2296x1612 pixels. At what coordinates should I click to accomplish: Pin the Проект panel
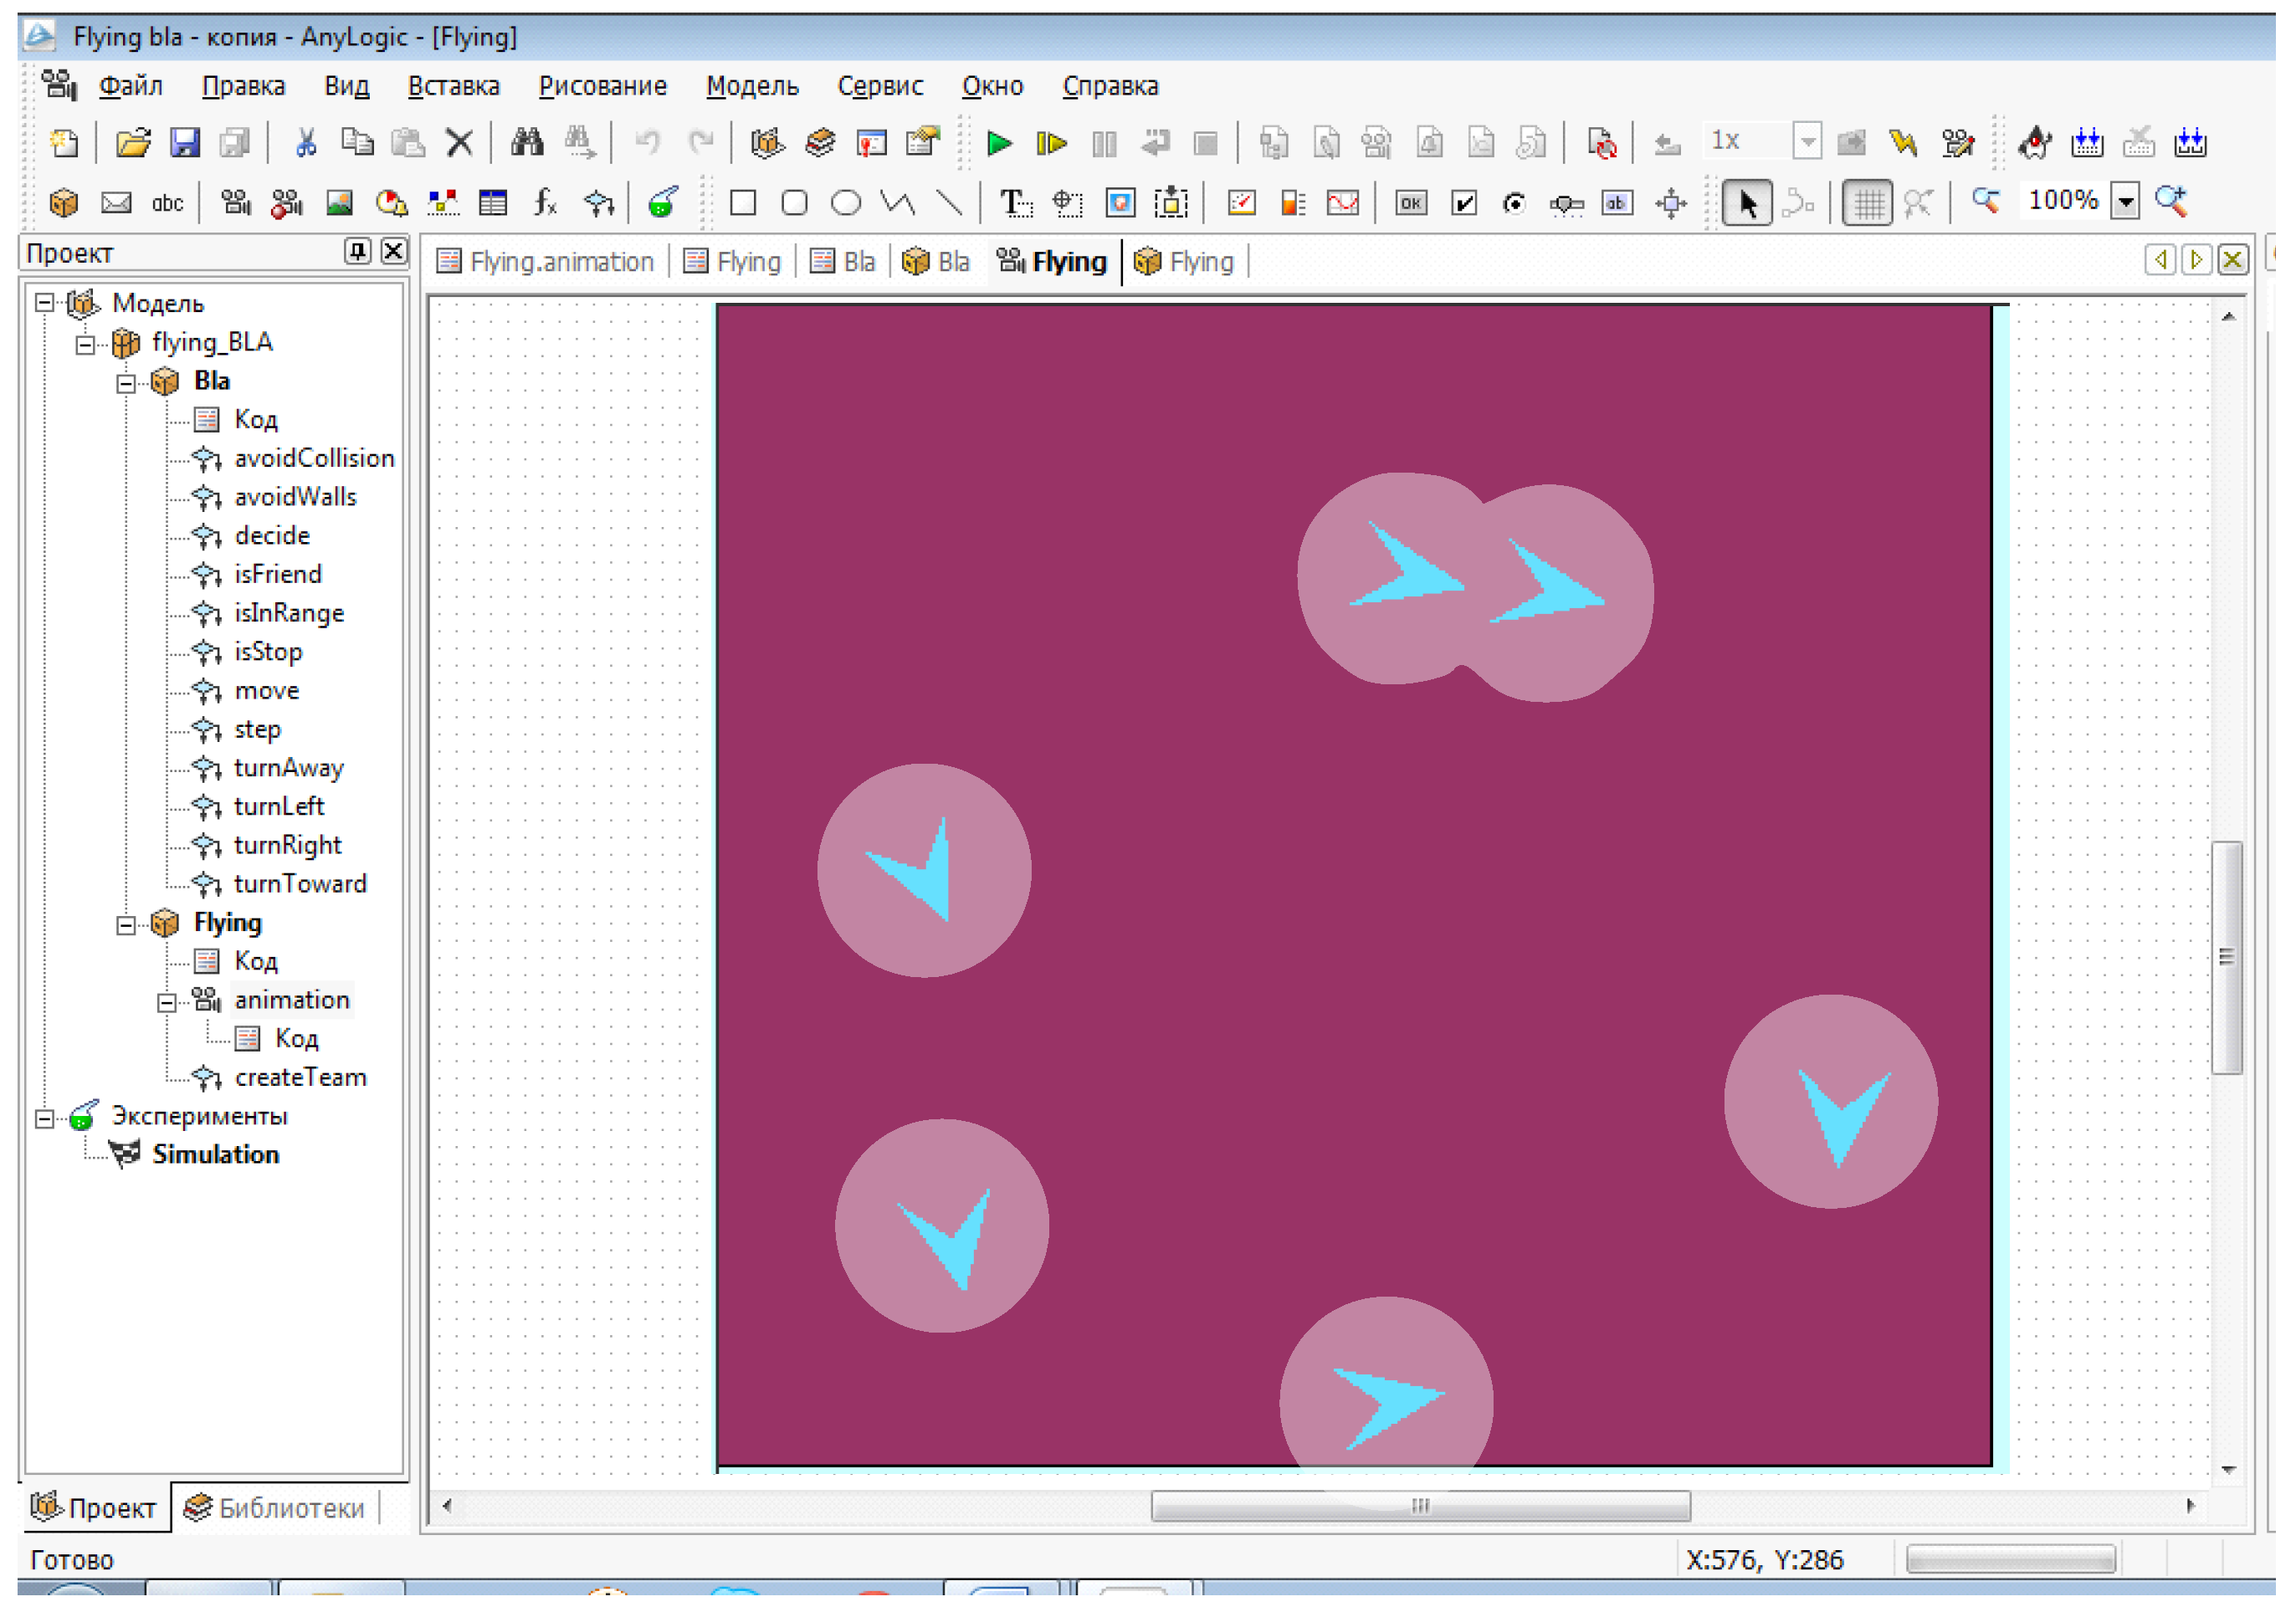click(357, 252)
